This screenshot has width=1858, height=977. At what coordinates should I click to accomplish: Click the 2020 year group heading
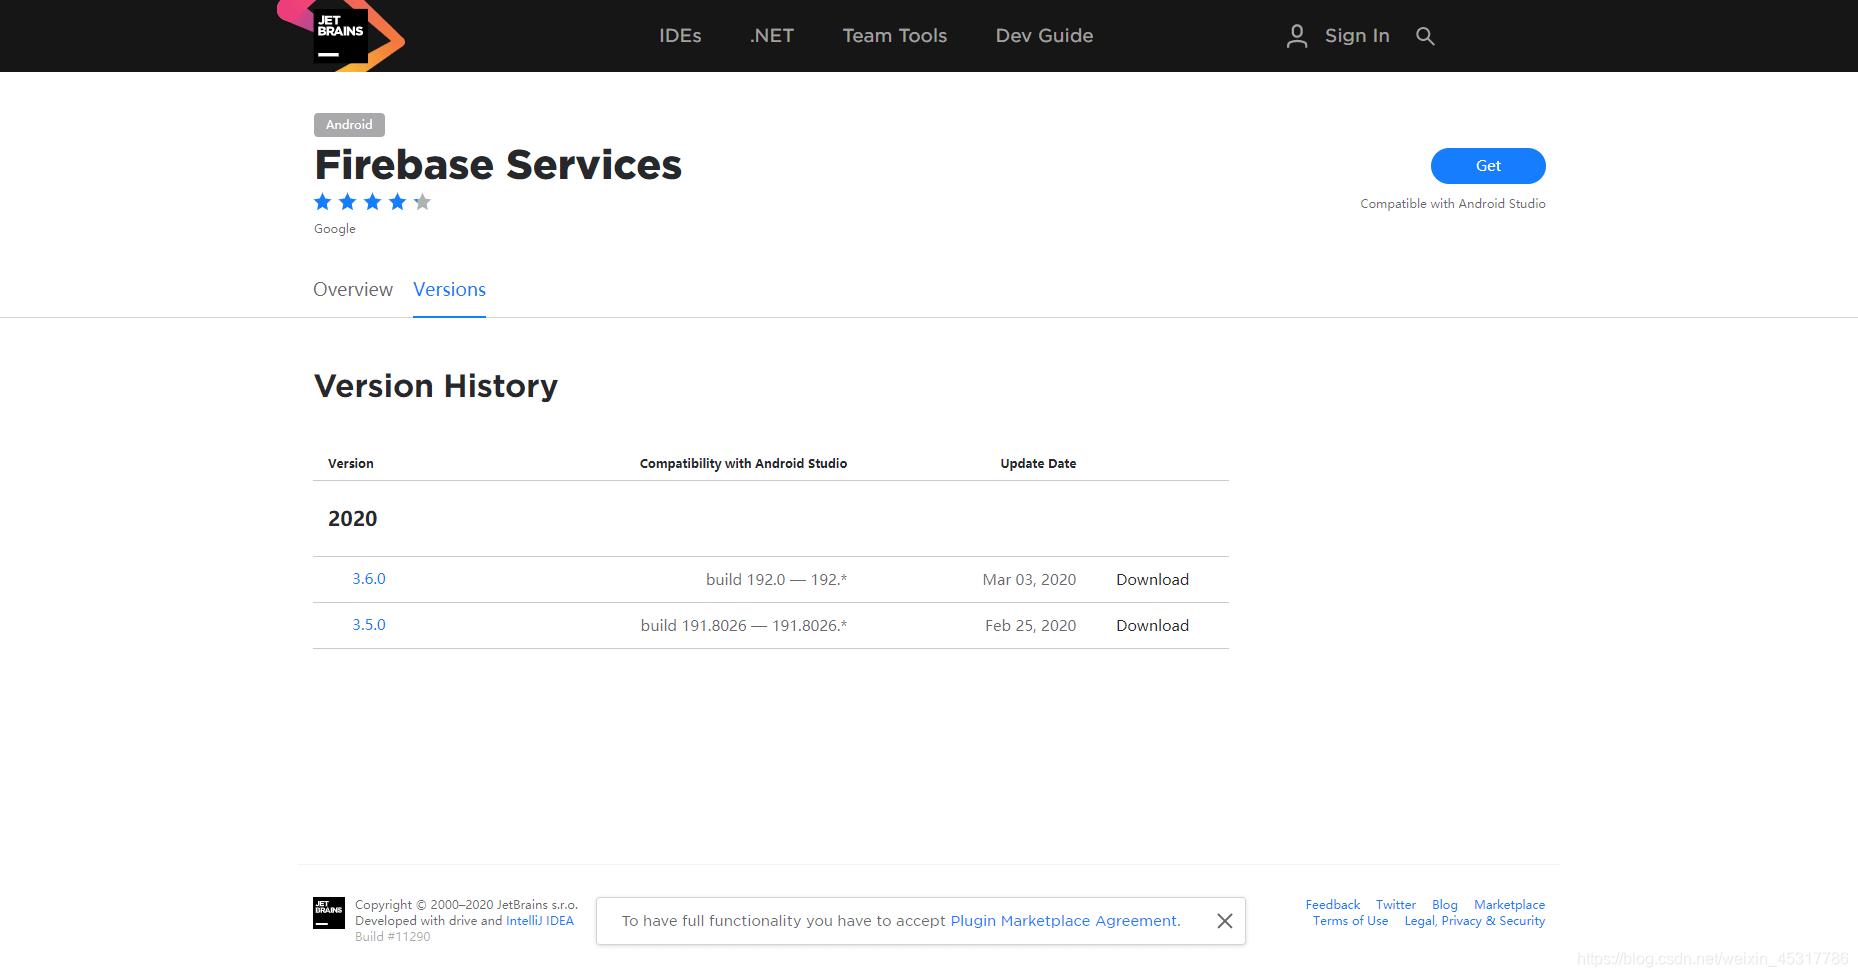353,519
